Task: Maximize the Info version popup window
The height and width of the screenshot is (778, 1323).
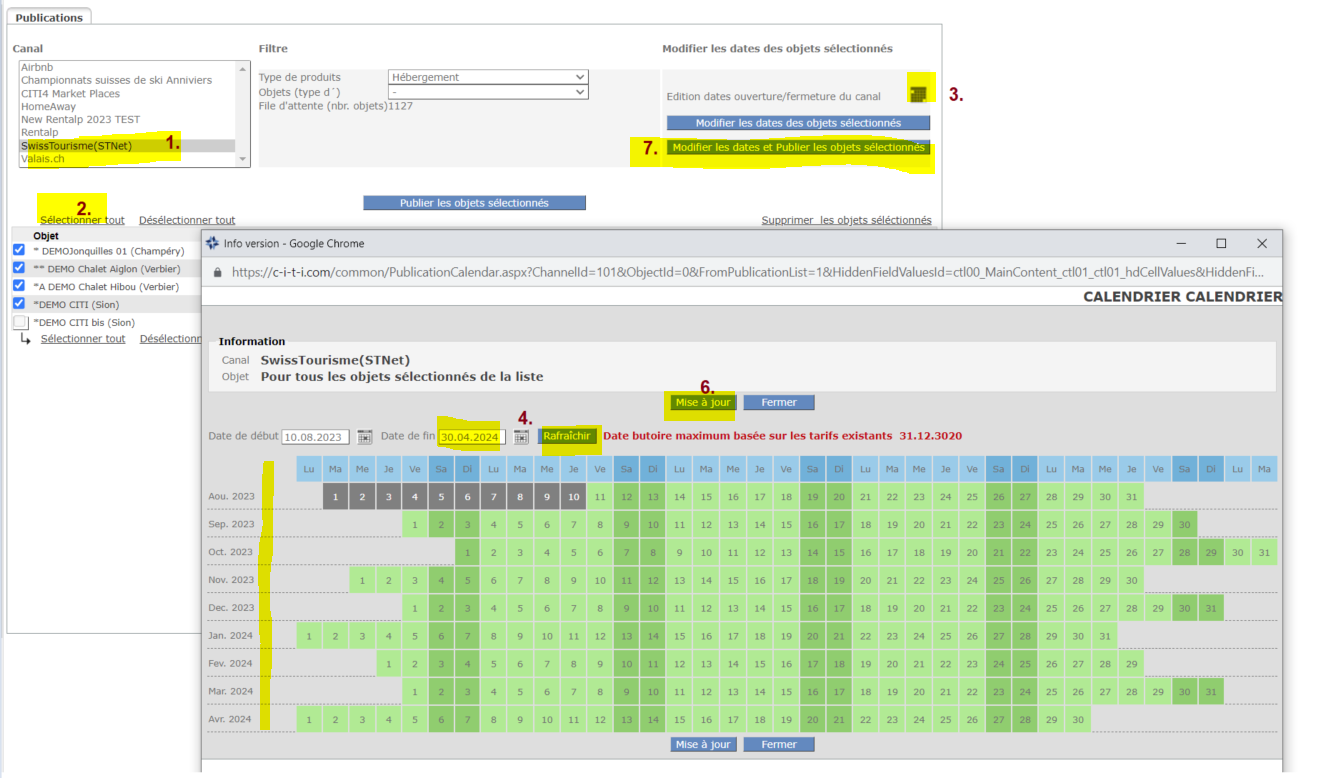Action: [x=1221, y=243]
